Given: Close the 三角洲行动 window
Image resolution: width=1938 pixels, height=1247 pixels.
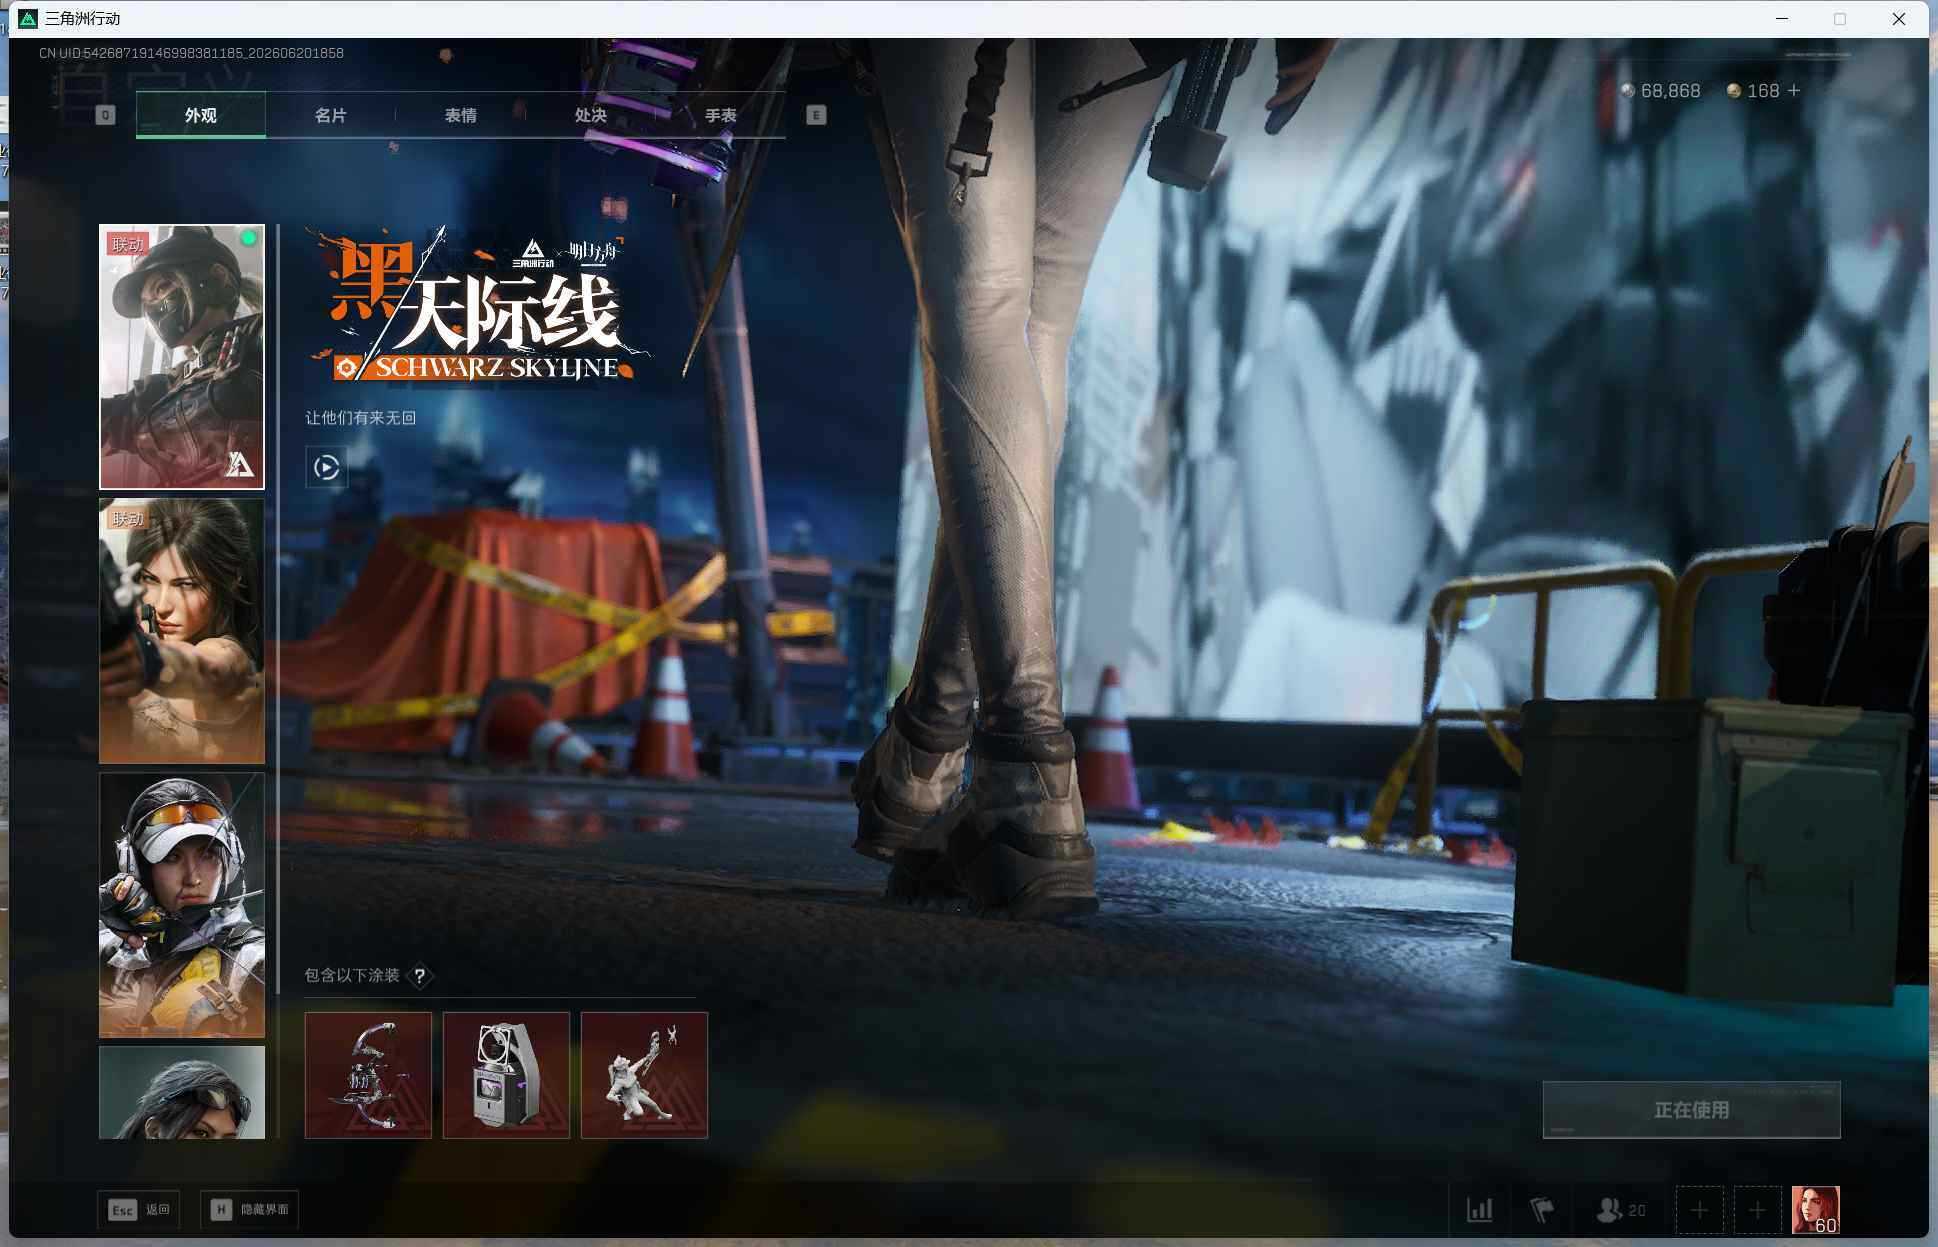Looking at the screenshot, I should 1899,19.
